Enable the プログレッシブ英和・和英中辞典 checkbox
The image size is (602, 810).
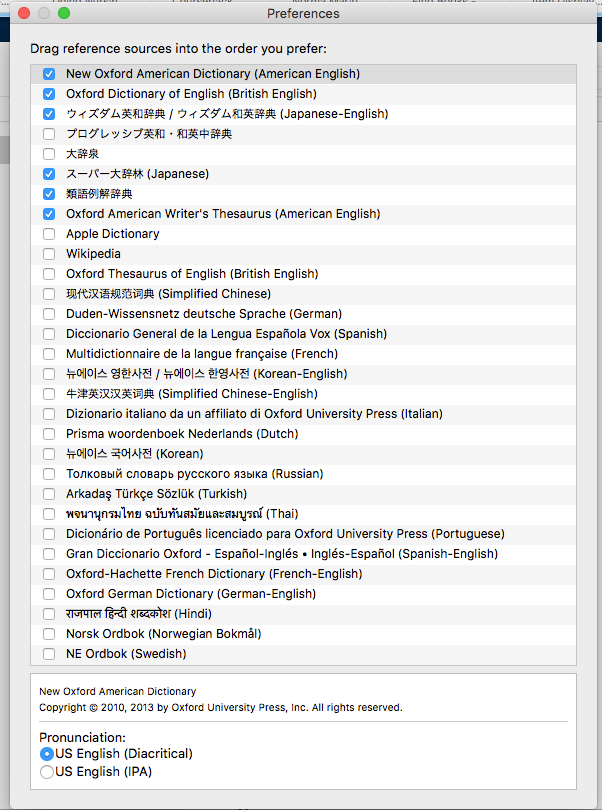(49, 134)
